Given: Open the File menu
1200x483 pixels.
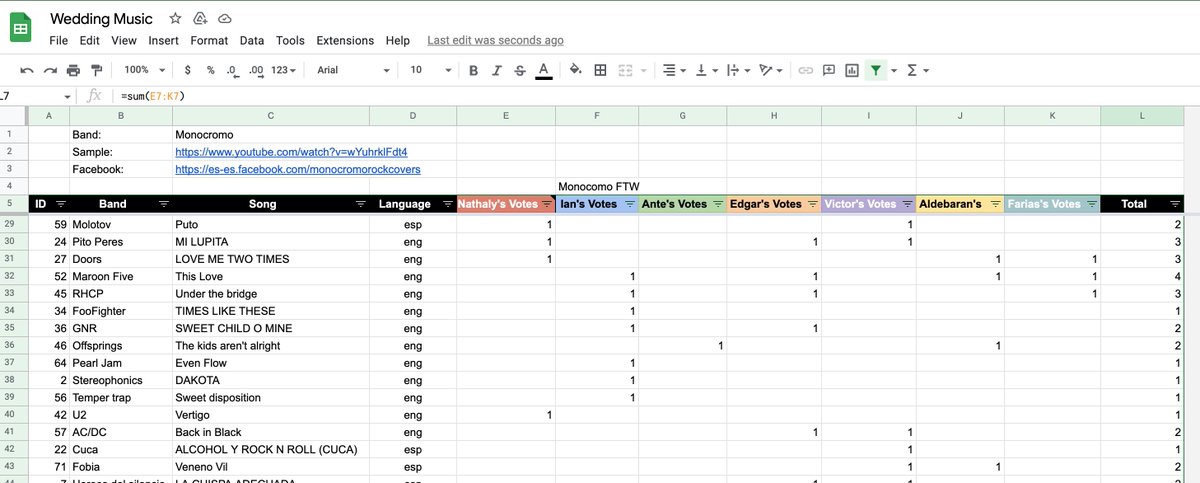Looking at the screenshot, I should (59, 41).
